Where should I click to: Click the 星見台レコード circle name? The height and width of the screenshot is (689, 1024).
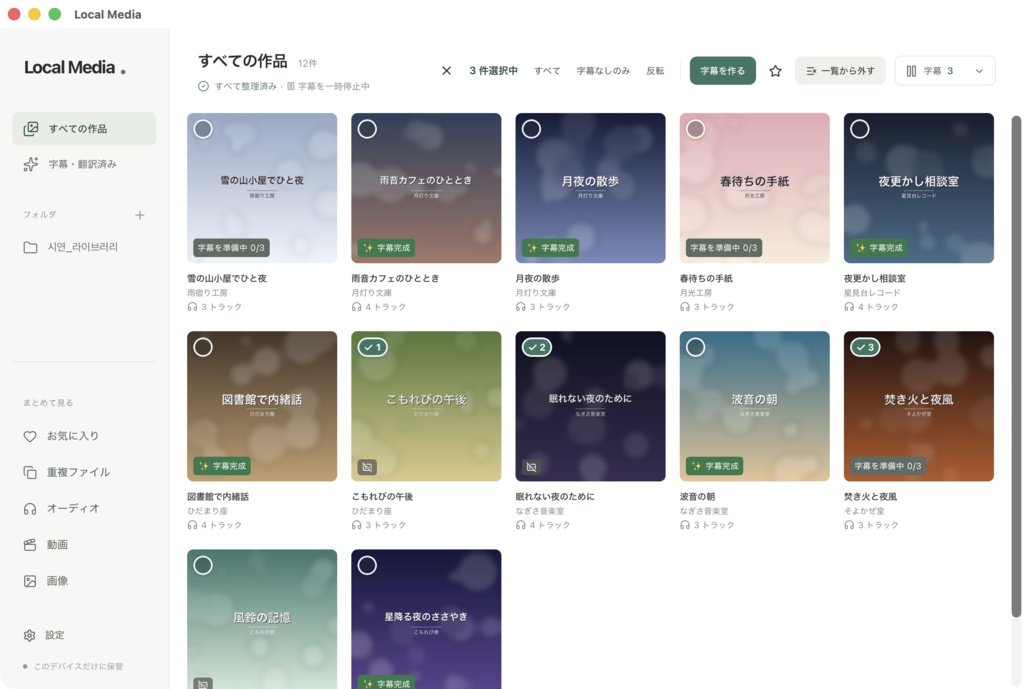(x=872, y=293)
